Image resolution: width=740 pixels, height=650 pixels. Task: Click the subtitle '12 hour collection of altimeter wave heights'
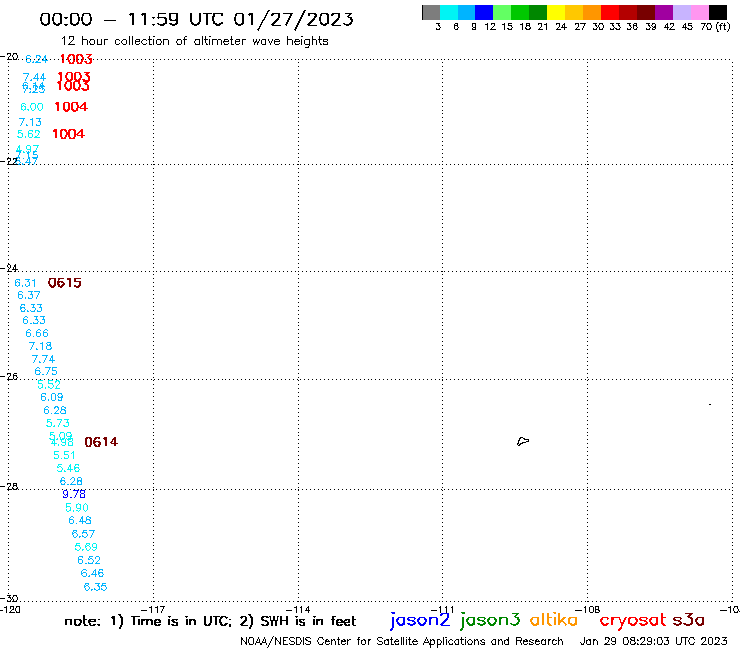click(x=194, y=41)
